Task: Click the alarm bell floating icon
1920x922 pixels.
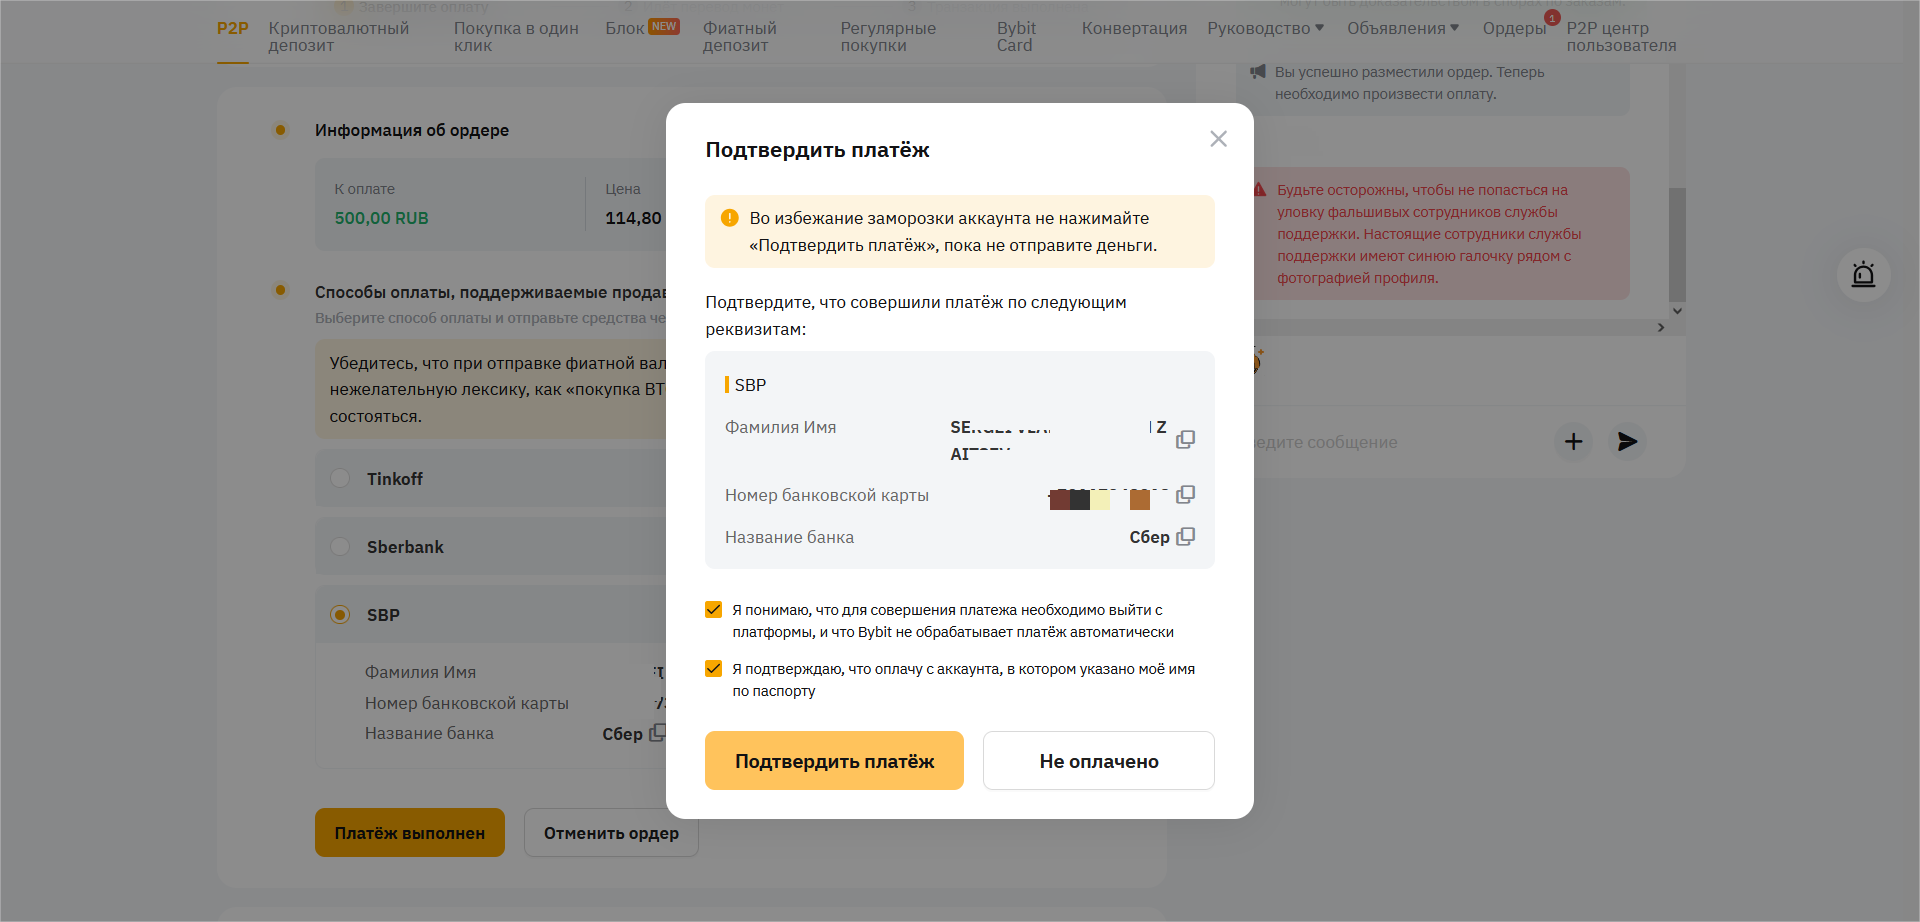Action: [x=1863, y=275]
